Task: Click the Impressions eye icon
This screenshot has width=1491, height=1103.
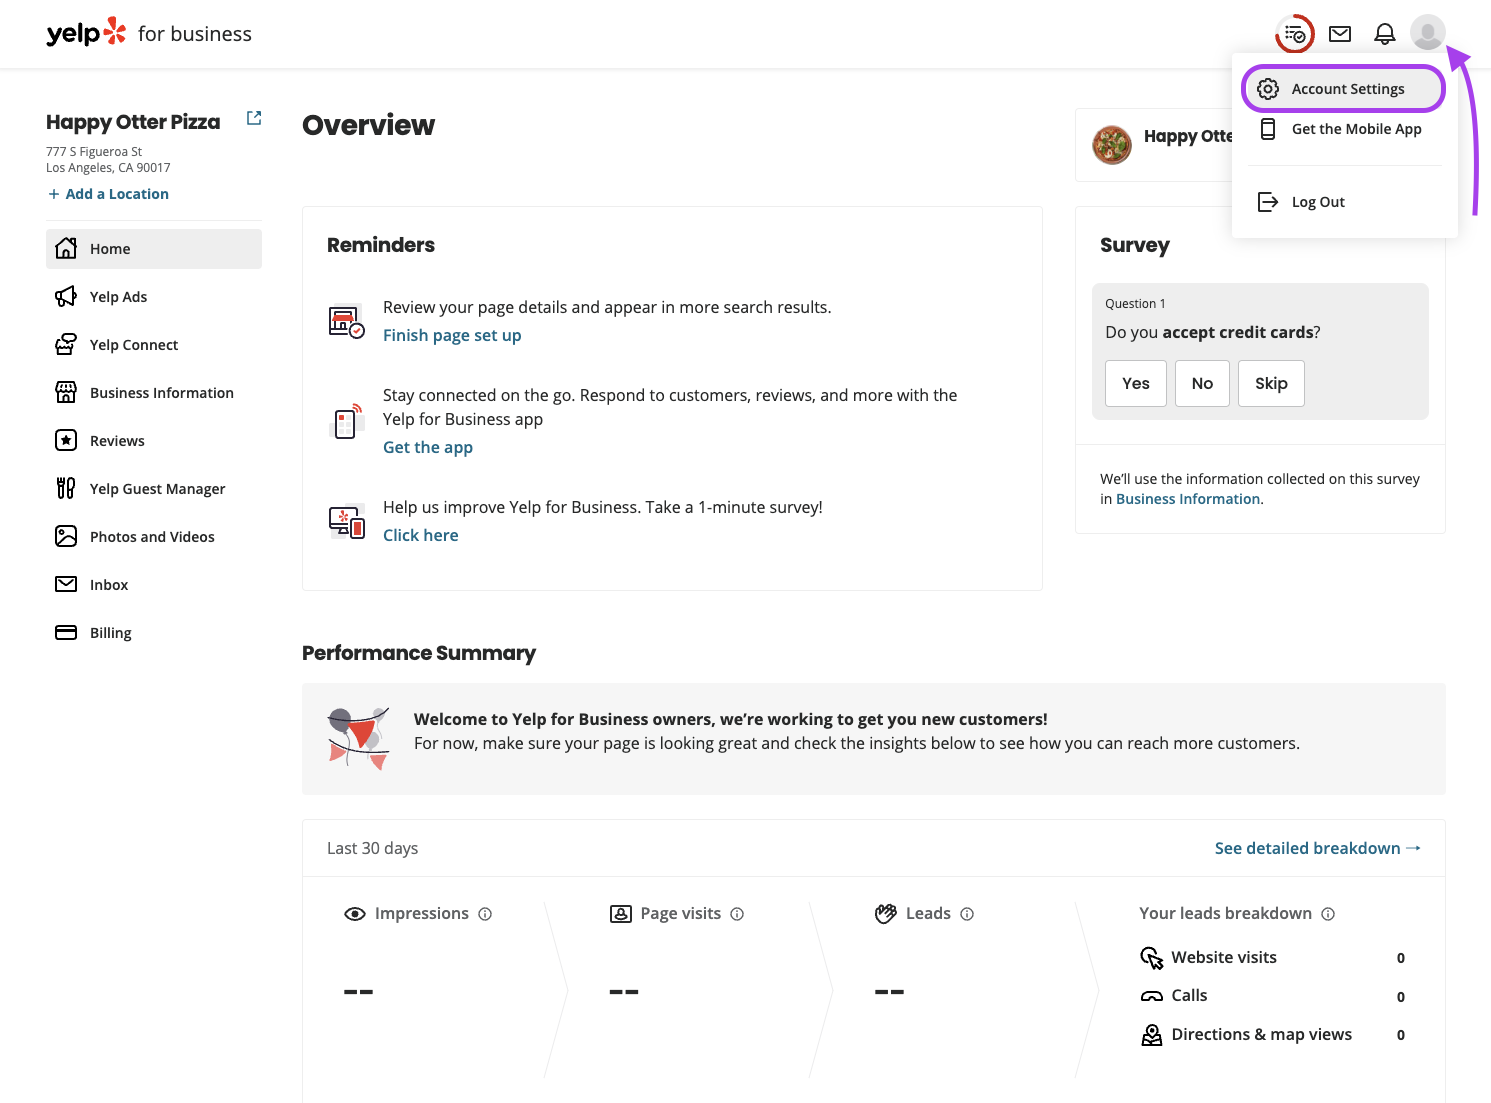Action: [355, 914]
